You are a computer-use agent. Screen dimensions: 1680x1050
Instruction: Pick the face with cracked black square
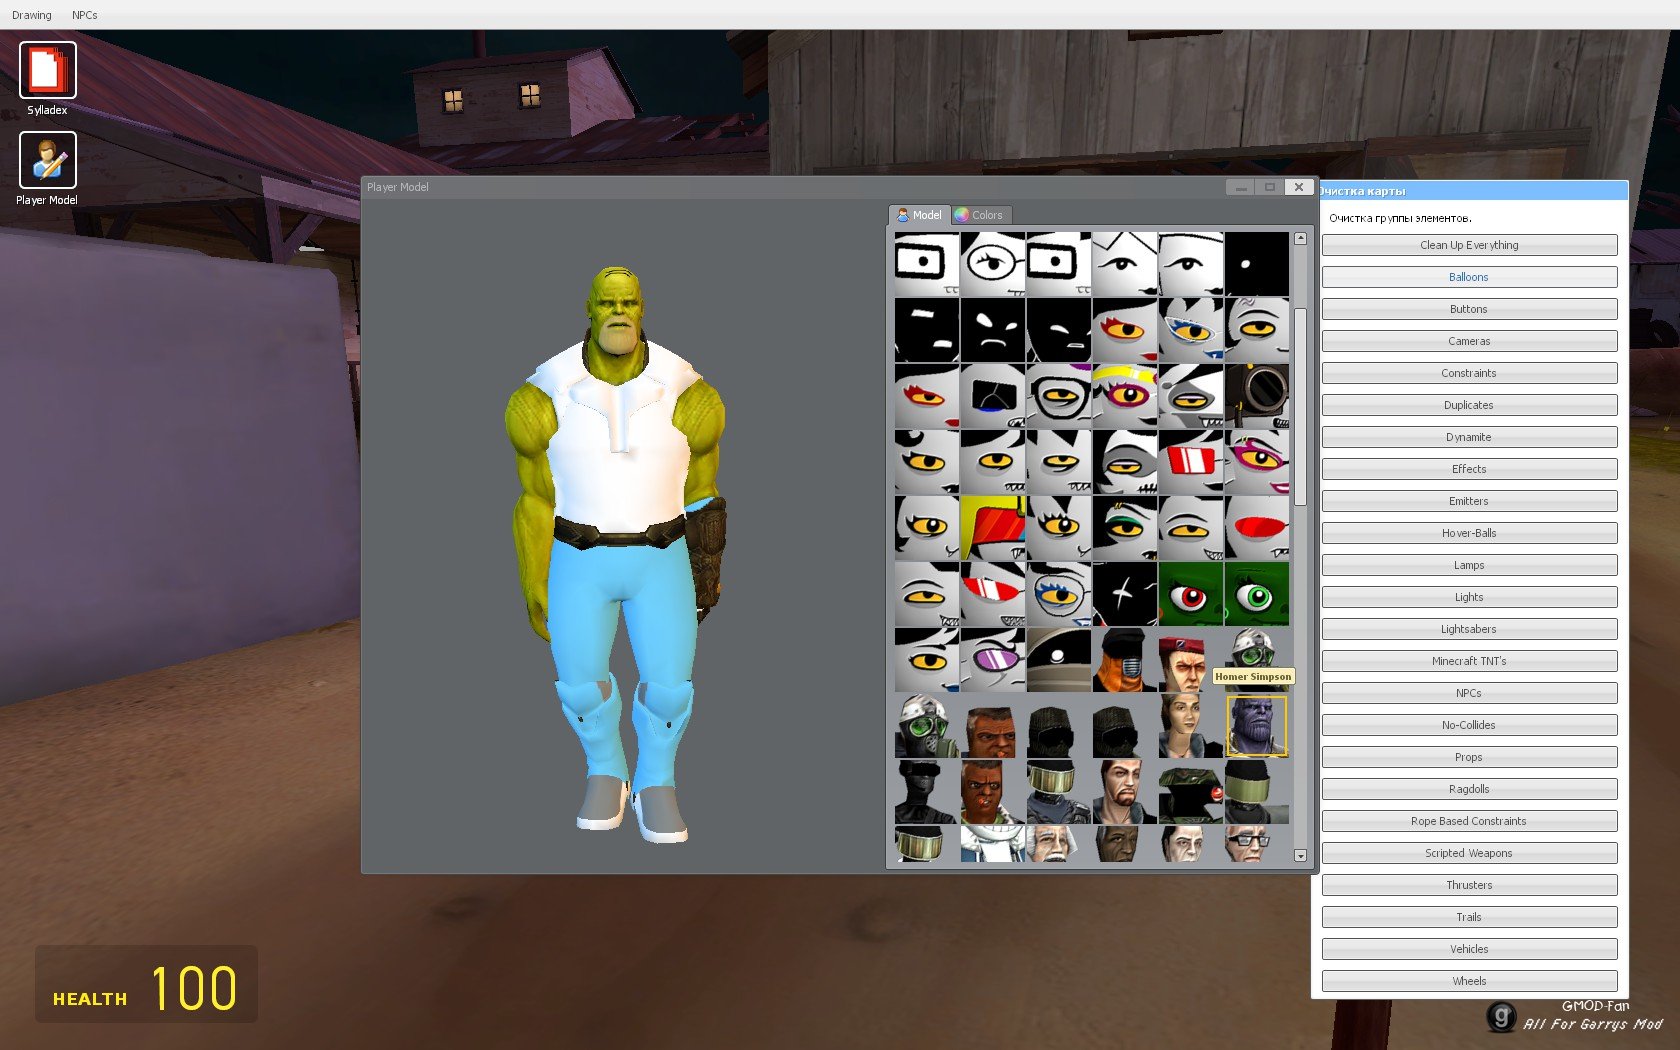pos(992,396)
